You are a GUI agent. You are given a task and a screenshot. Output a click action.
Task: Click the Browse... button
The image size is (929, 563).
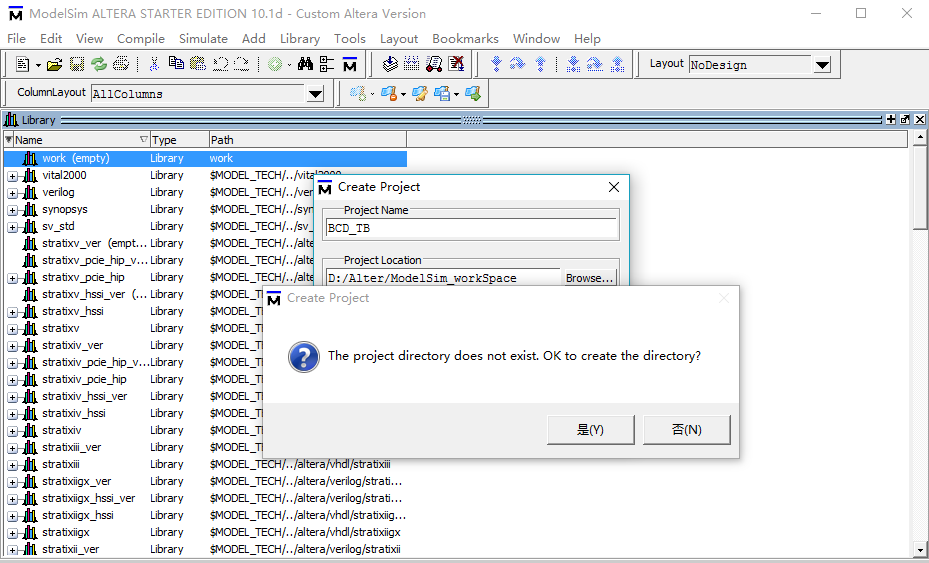(589, 278)
